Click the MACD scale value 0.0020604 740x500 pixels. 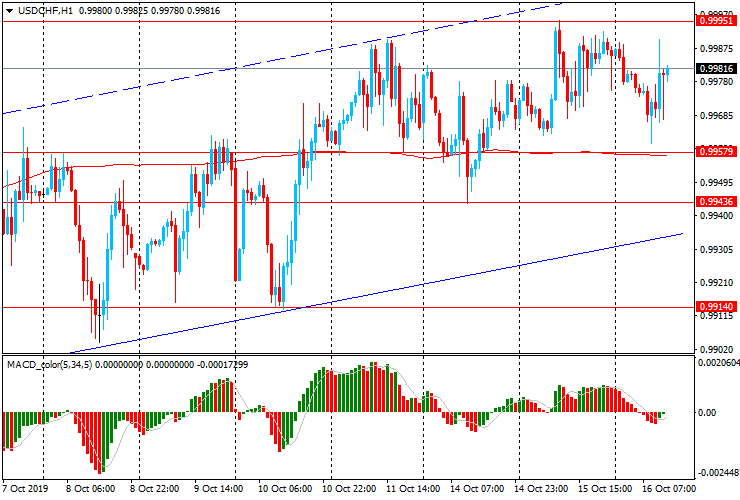pos(718,363)
